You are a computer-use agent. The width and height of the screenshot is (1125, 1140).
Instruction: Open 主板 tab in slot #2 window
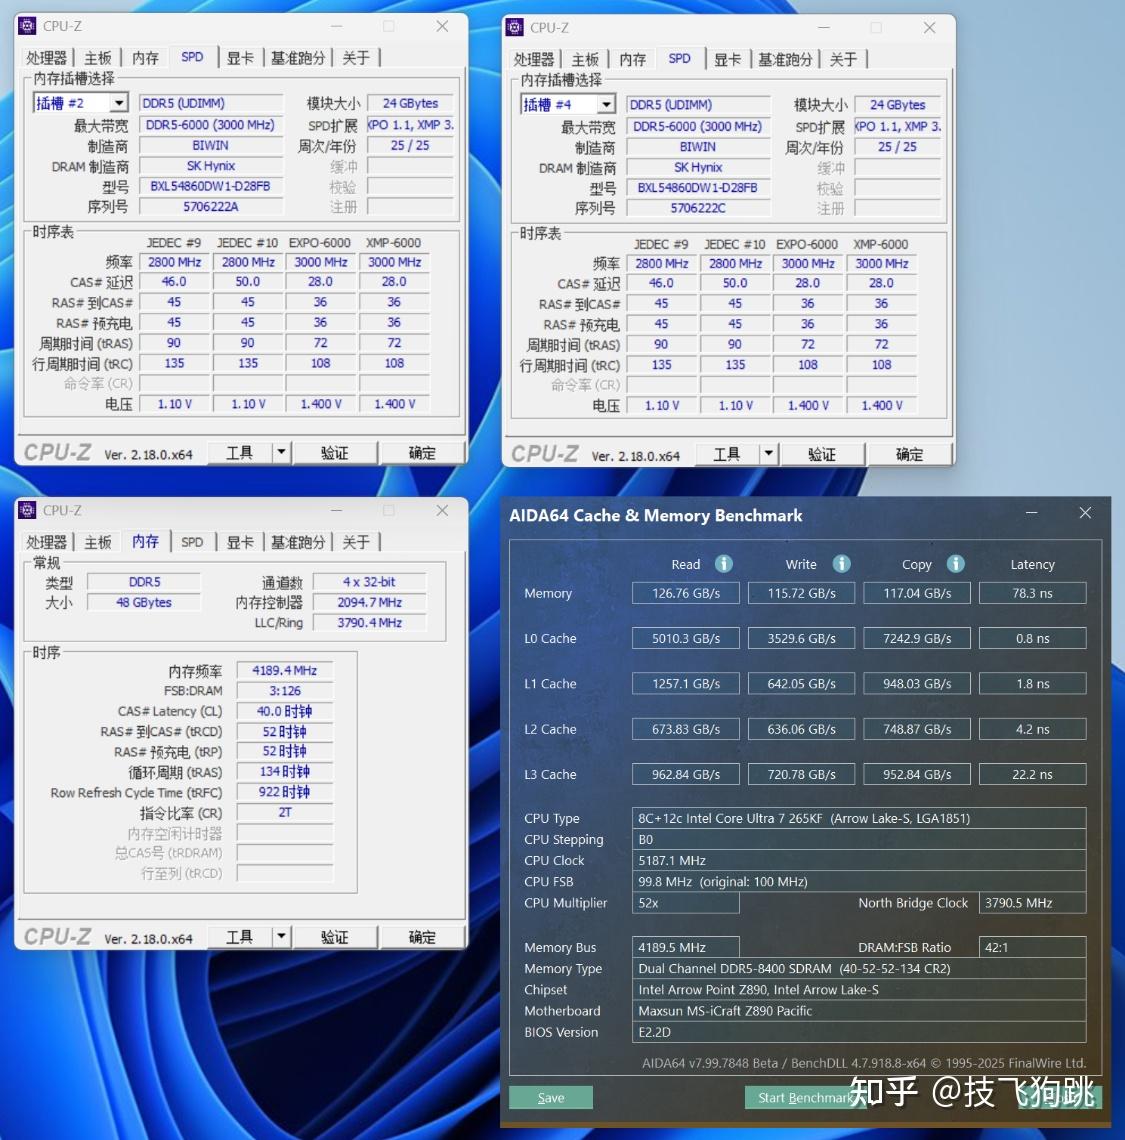point(97,57)
